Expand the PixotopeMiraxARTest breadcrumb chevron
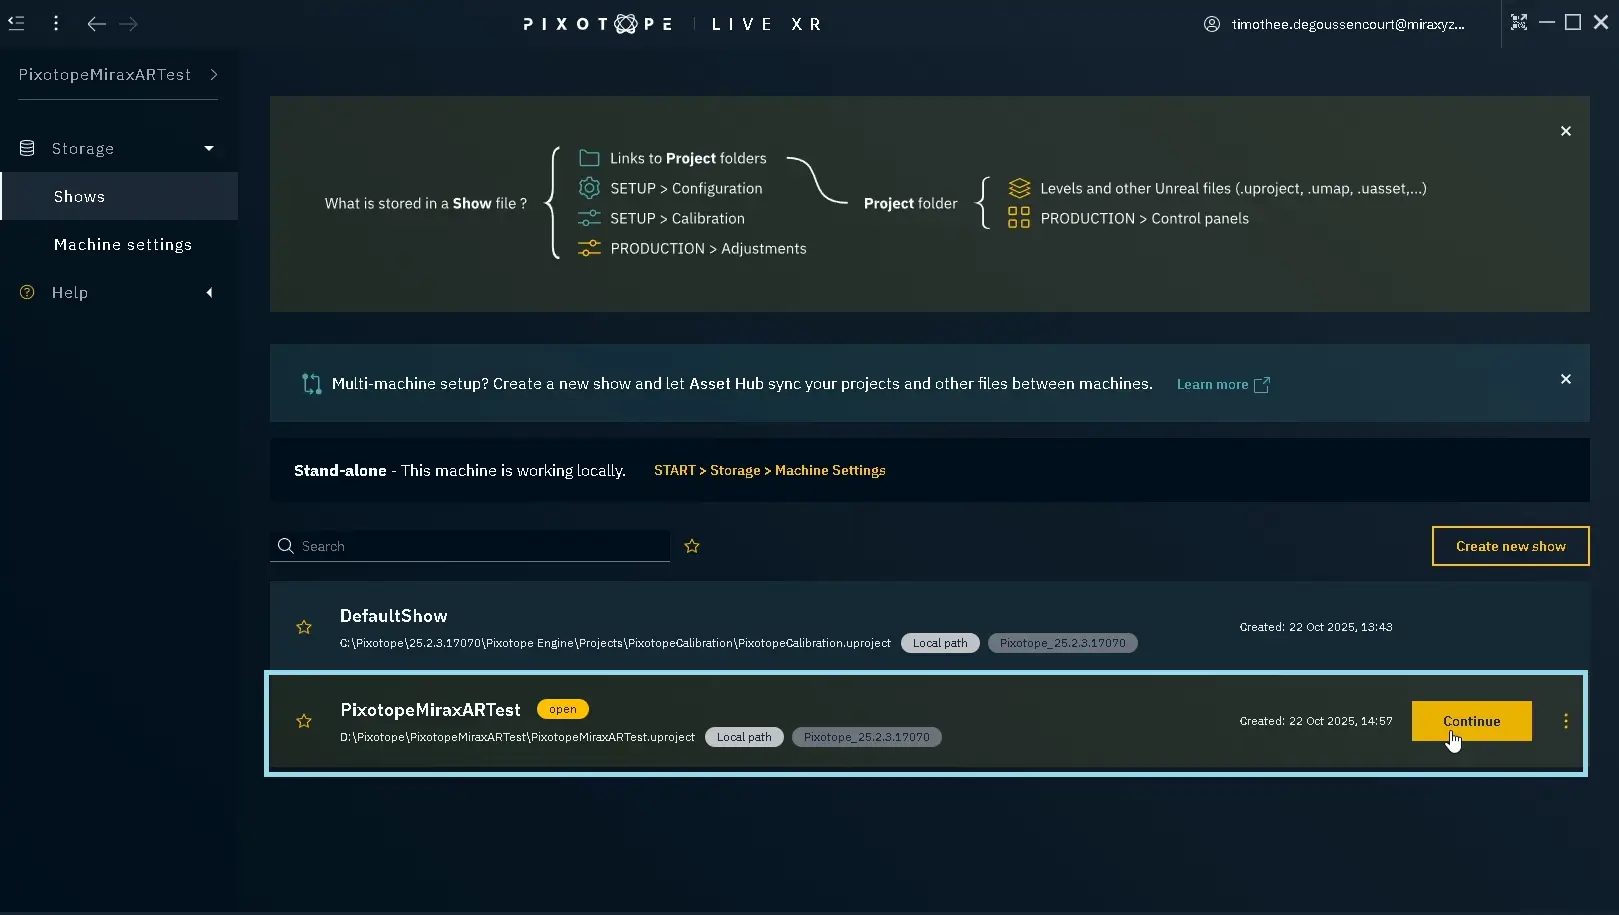The height and width of the screenshot is (915, 1619). click(x=214, y=75)
